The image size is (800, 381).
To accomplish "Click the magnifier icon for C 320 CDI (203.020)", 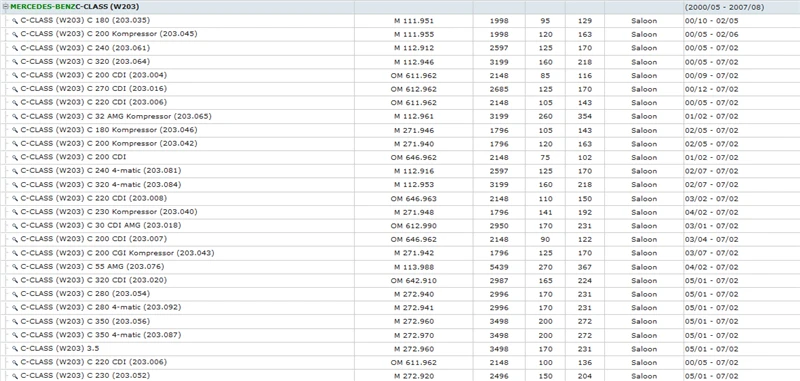I will pos(15,281).
